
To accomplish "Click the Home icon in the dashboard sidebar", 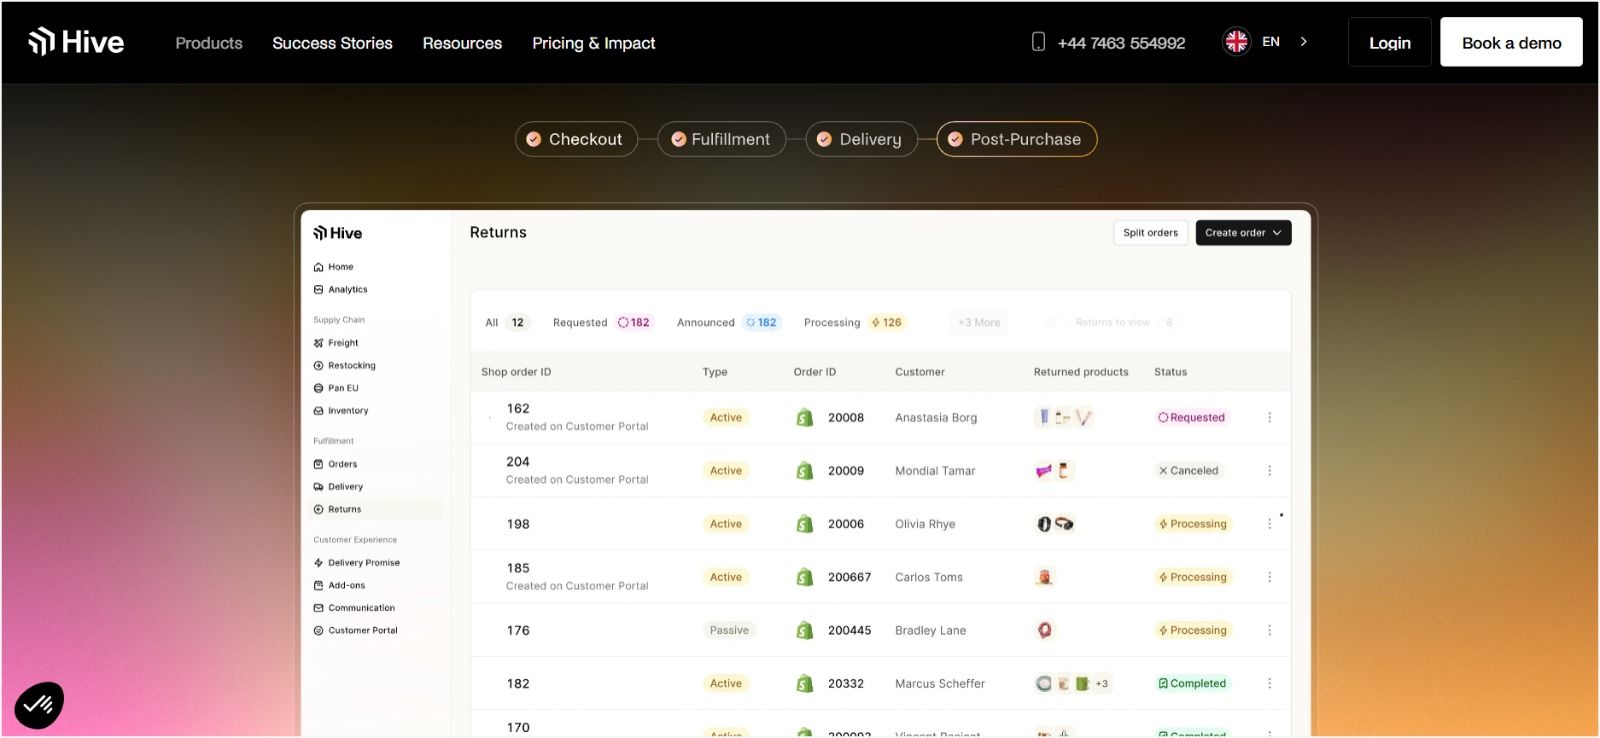I will click(x=318, y=267).
